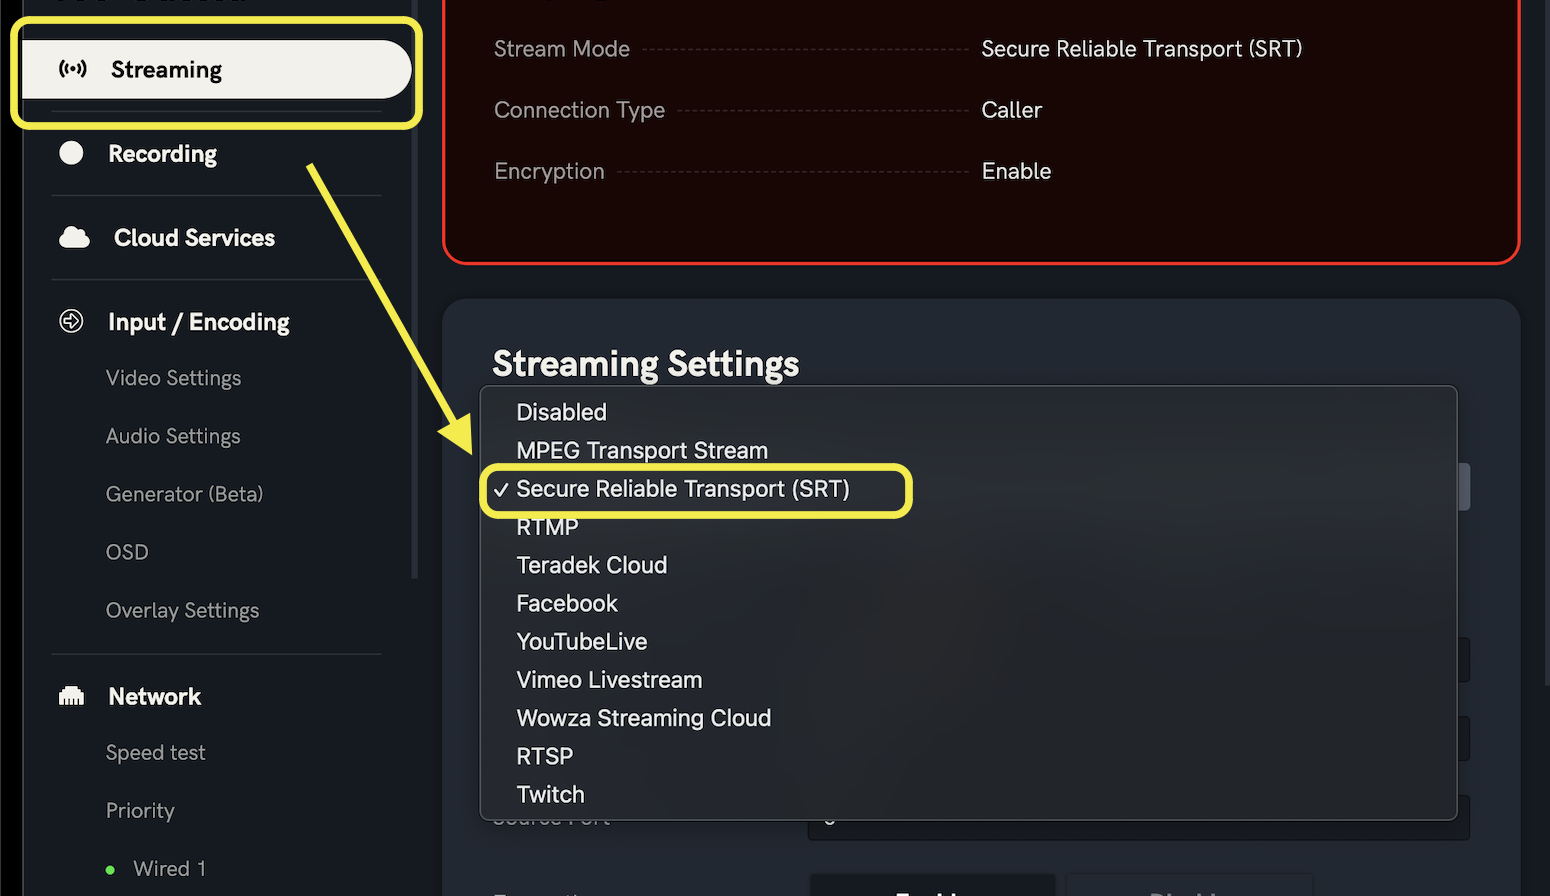This screenshot has height=896, width=1550.
Task: Open Cloud Services via the cloud icon
Action: [74, 237]
